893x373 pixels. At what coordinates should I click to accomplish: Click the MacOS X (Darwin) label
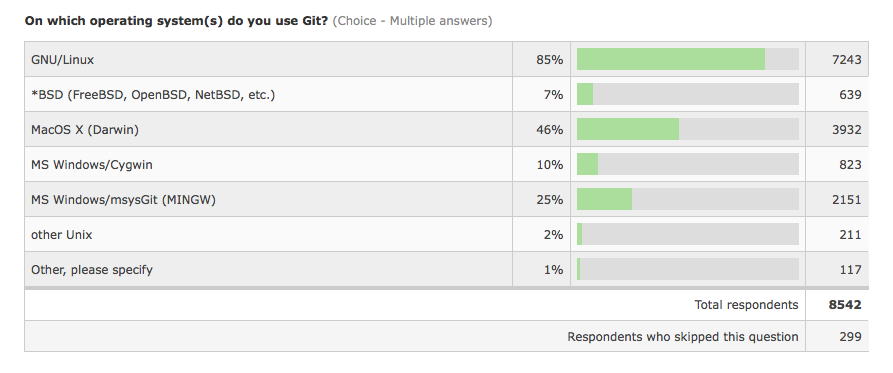[x=85, y=130]
